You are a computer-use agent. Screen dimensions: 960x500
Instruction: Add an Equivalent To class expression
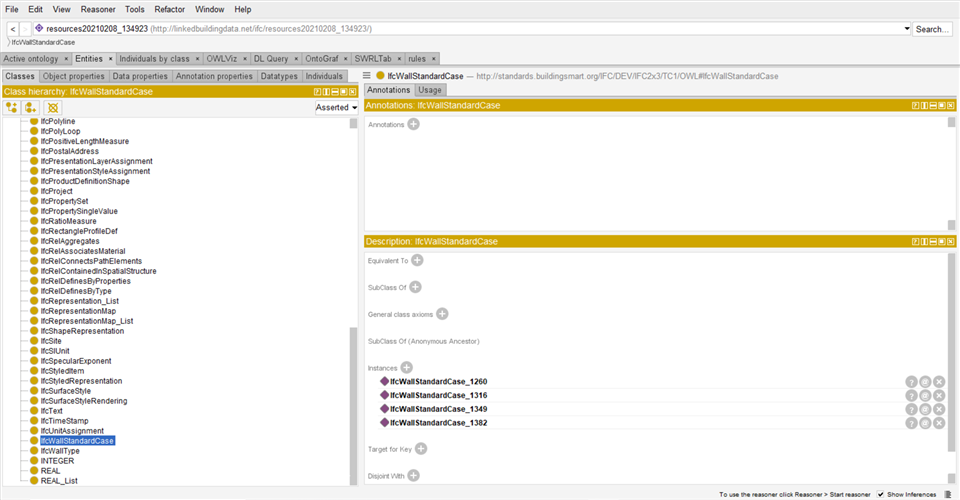click(418, 260)
